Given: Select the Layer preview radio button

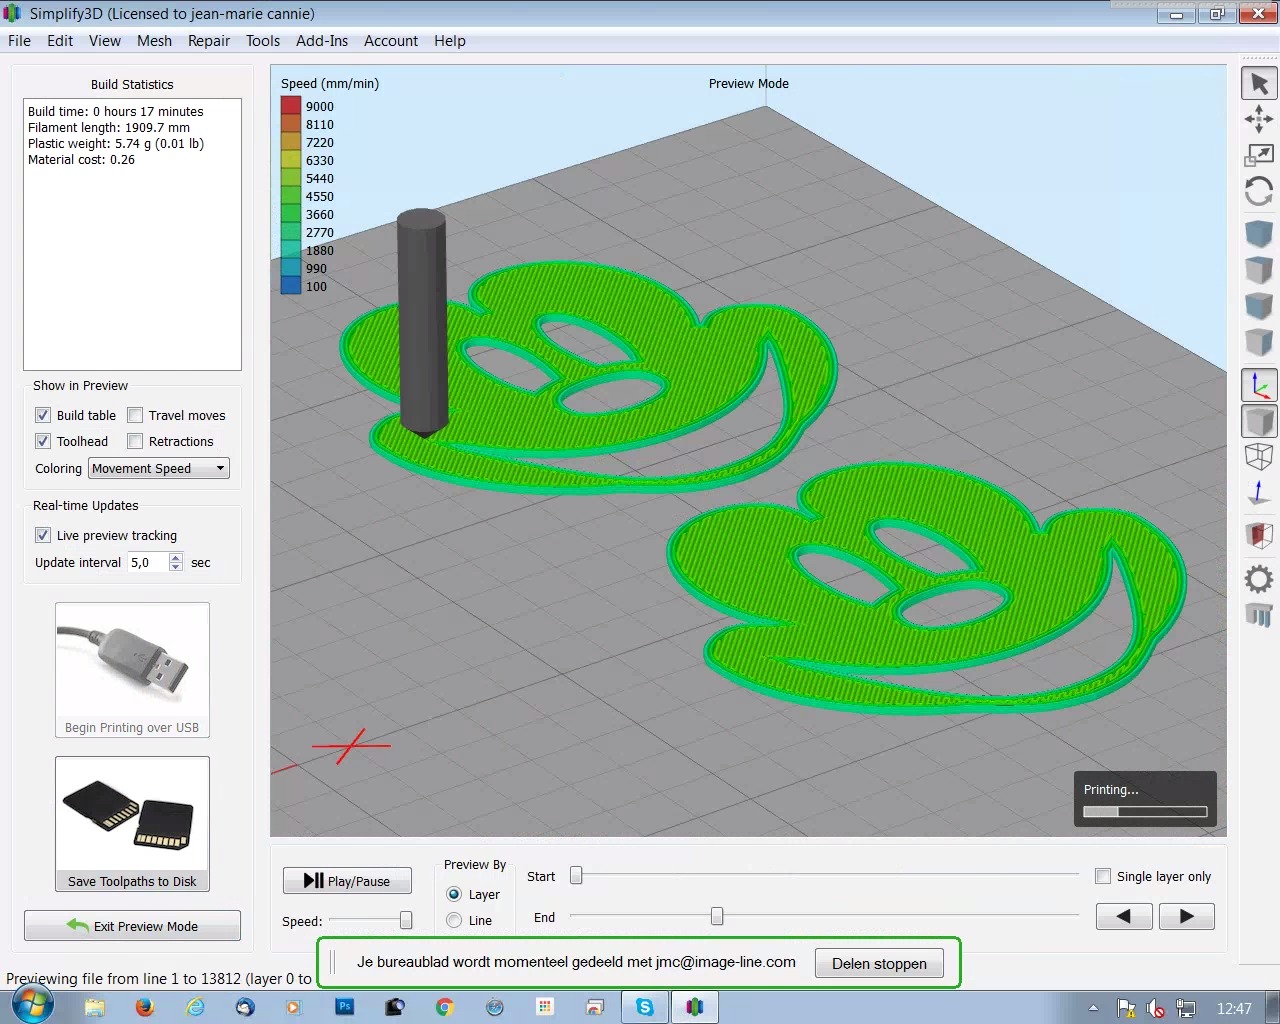Looking at the screenshot, I should 454,894.
